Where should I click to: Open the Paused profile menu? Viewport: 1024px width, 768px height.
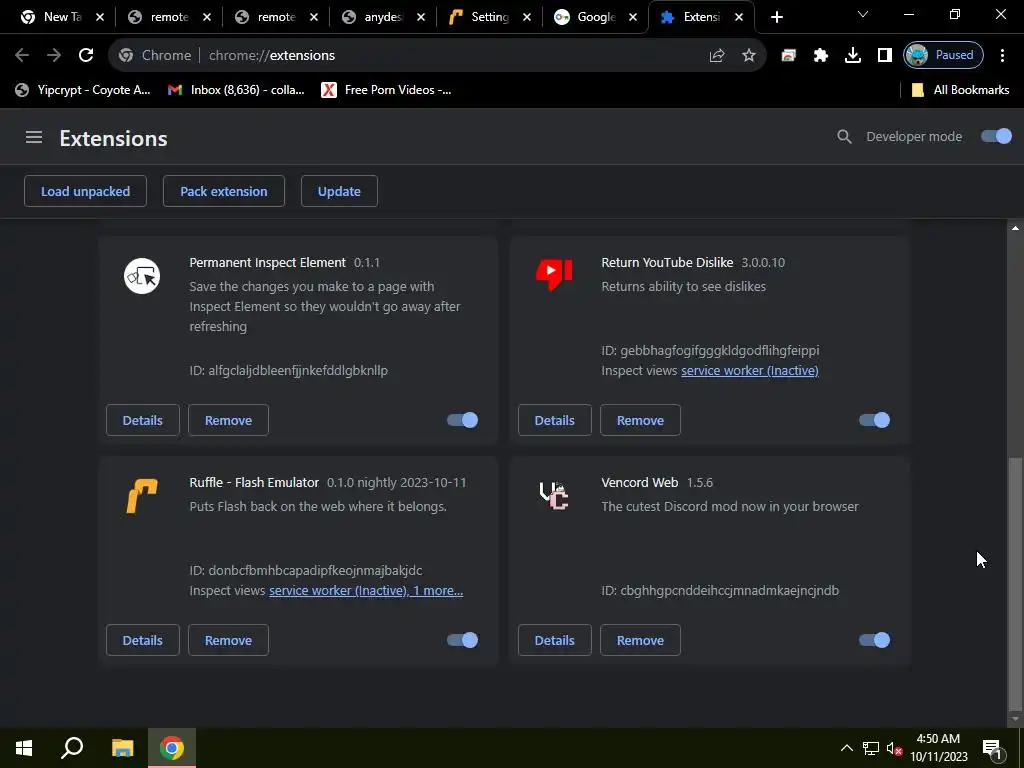pos(943,56)
